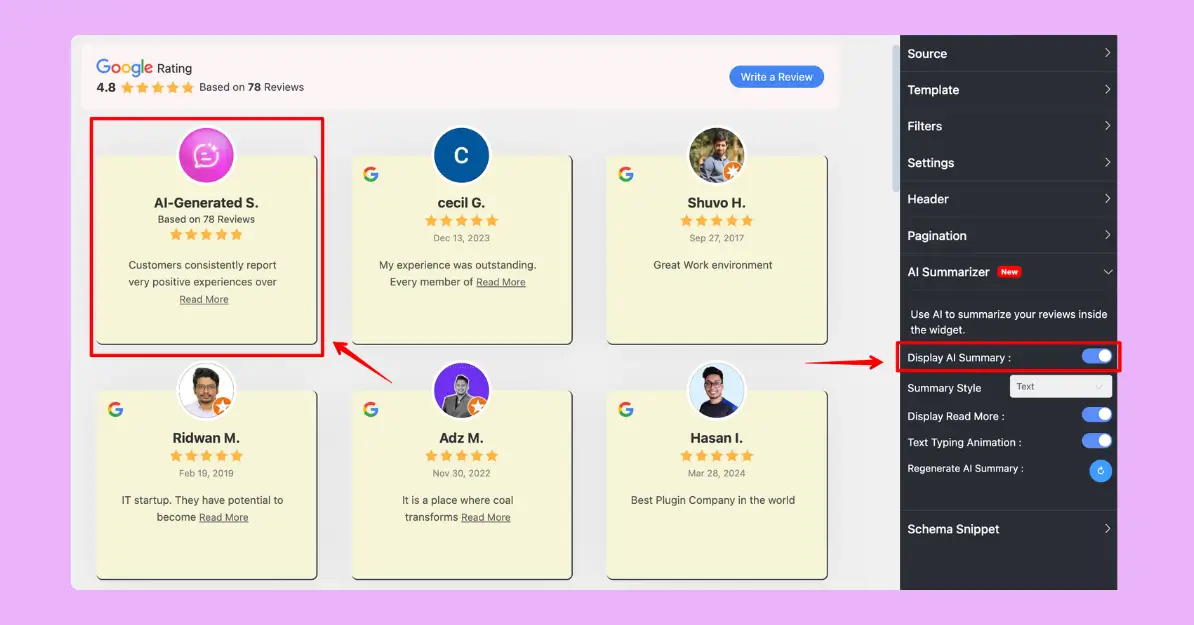1194x625 pixels.
Task: Toggle Text Typing Animation switch
Action: [1096, 441]
